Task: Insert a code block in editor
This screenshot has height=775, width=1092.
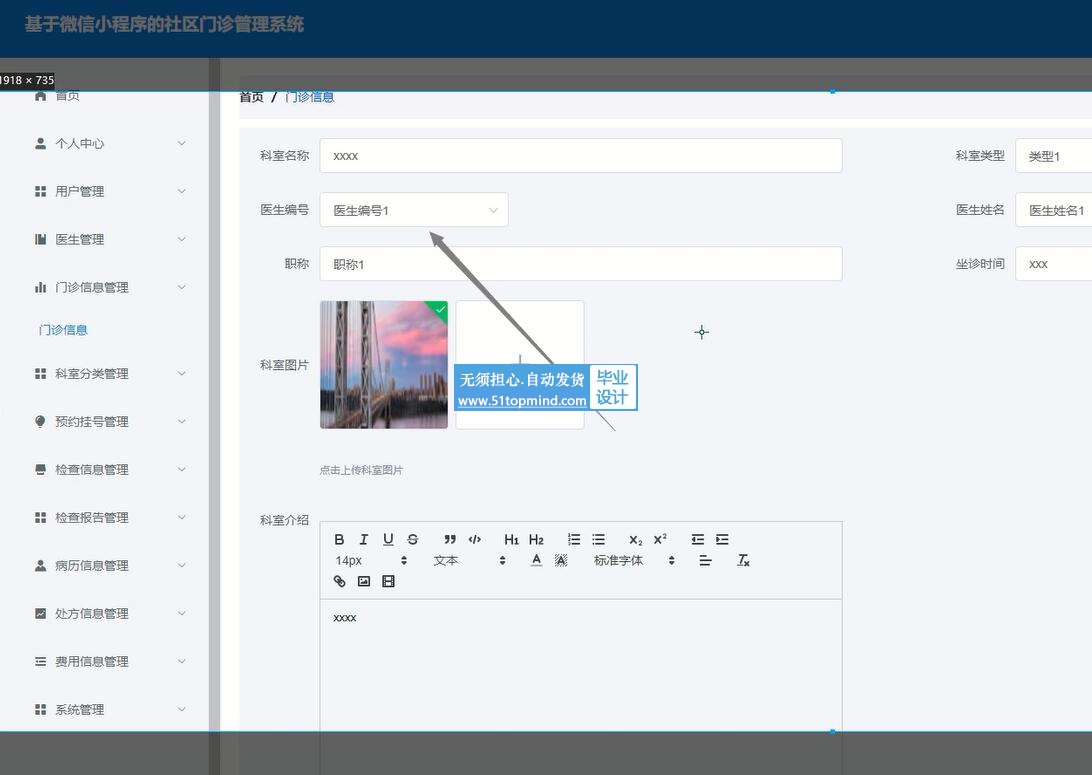Action: (475, 540)
